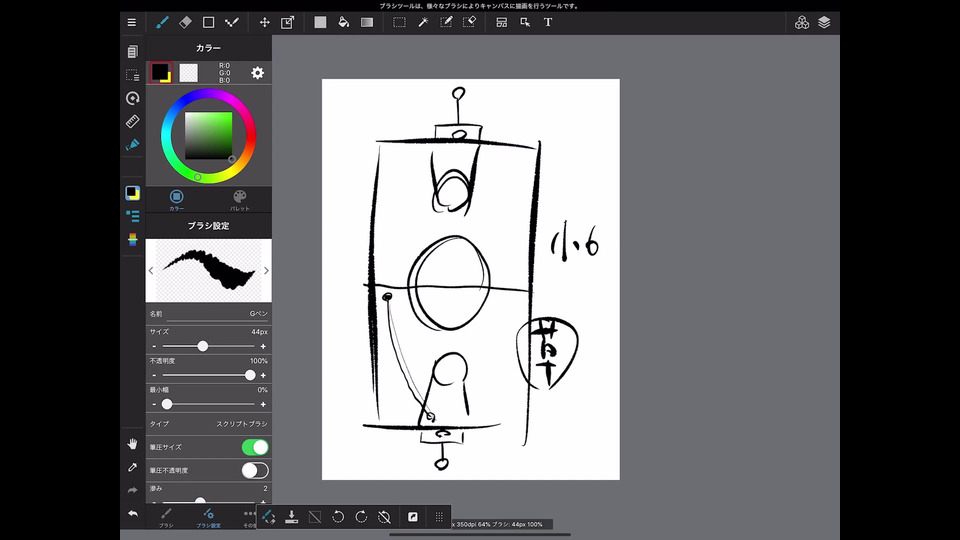Click brush-eraser switch icon in bottom bar
960x540 pixels.
(268, 517)
